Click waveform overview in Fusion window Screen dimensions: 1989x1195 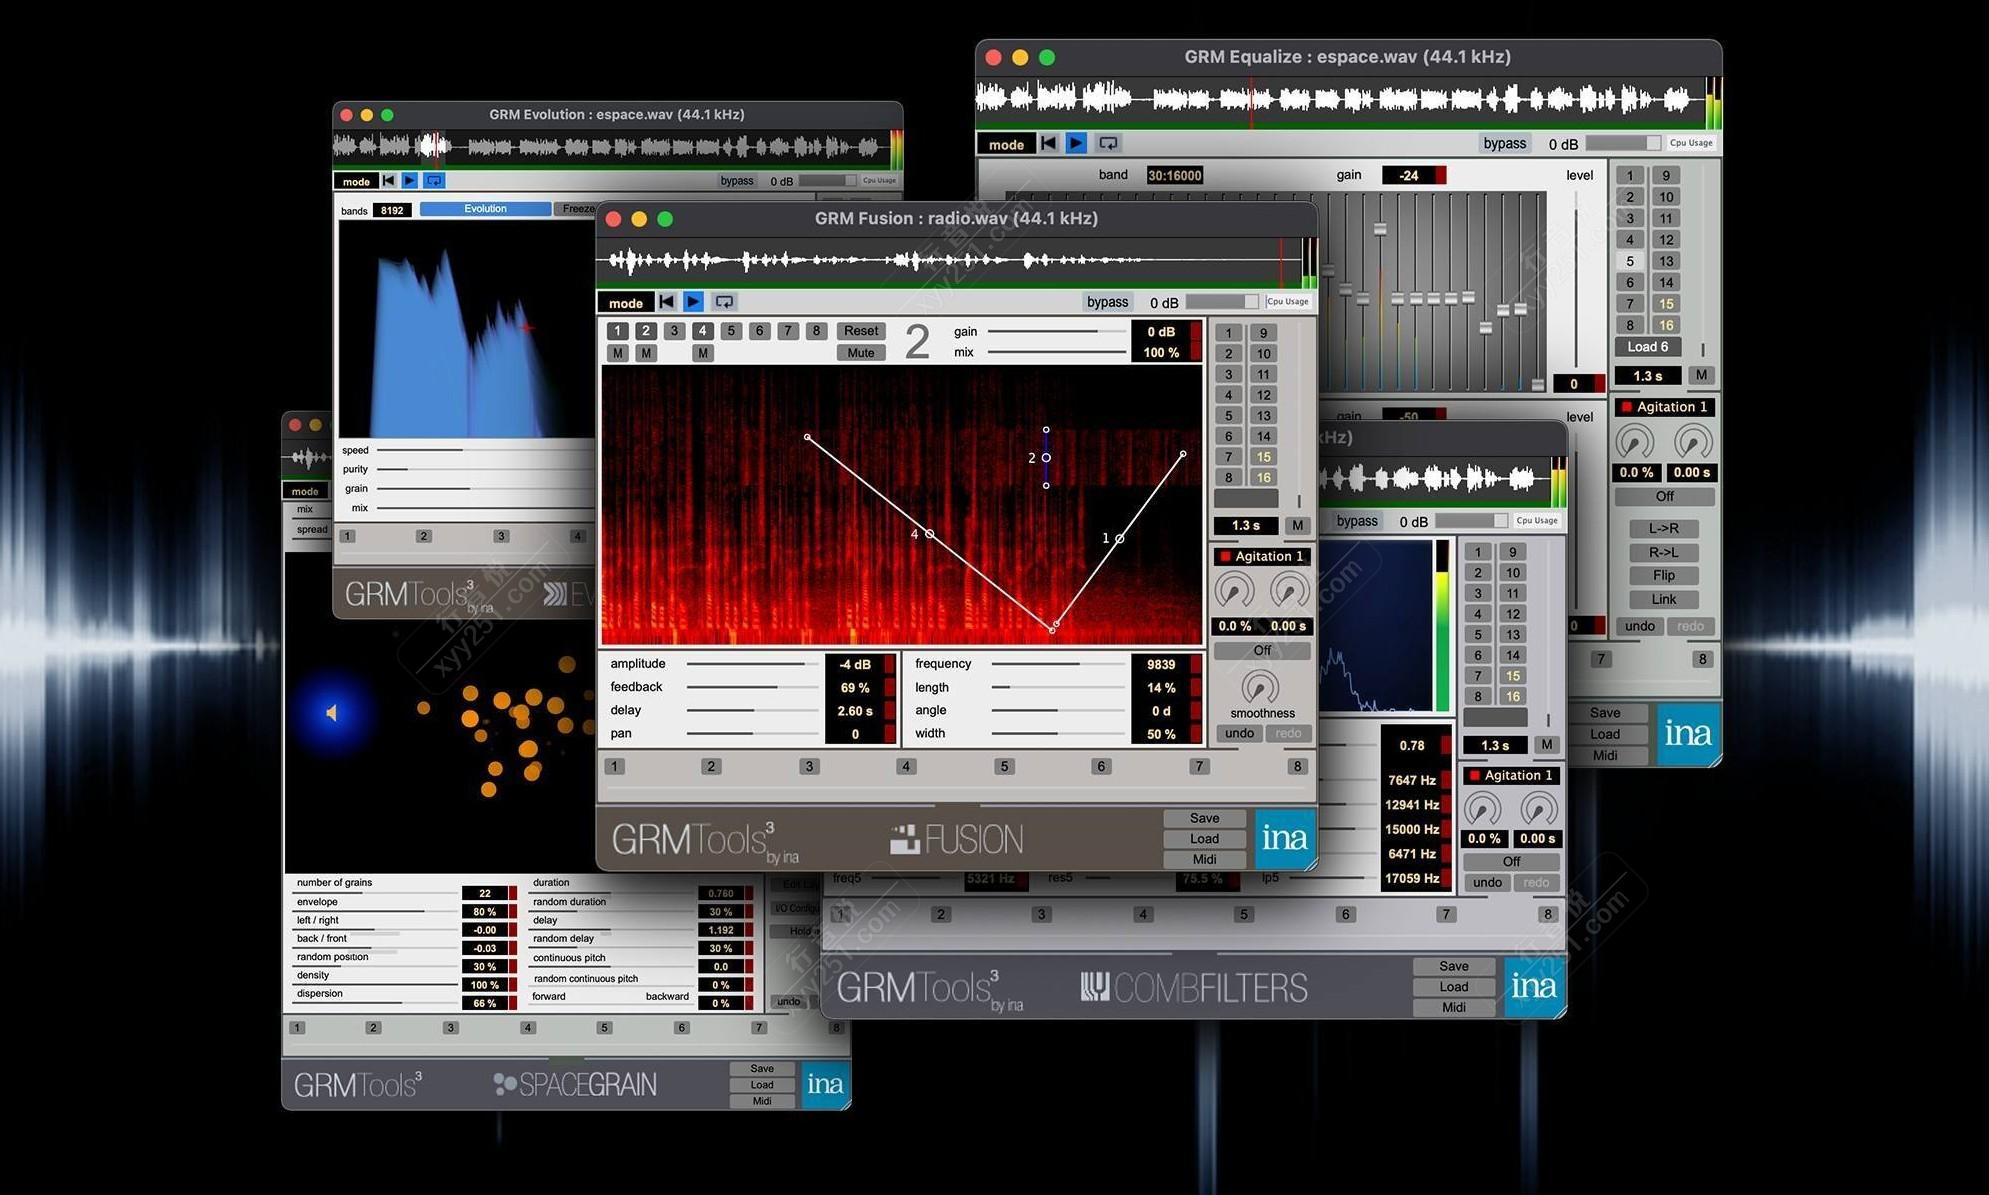948,261
